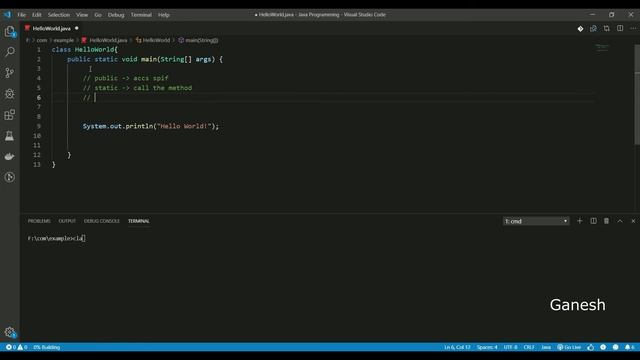This screenshot has height=360, width=640.
Task: Click the terminal prompt input line
Action: point(56,238)
